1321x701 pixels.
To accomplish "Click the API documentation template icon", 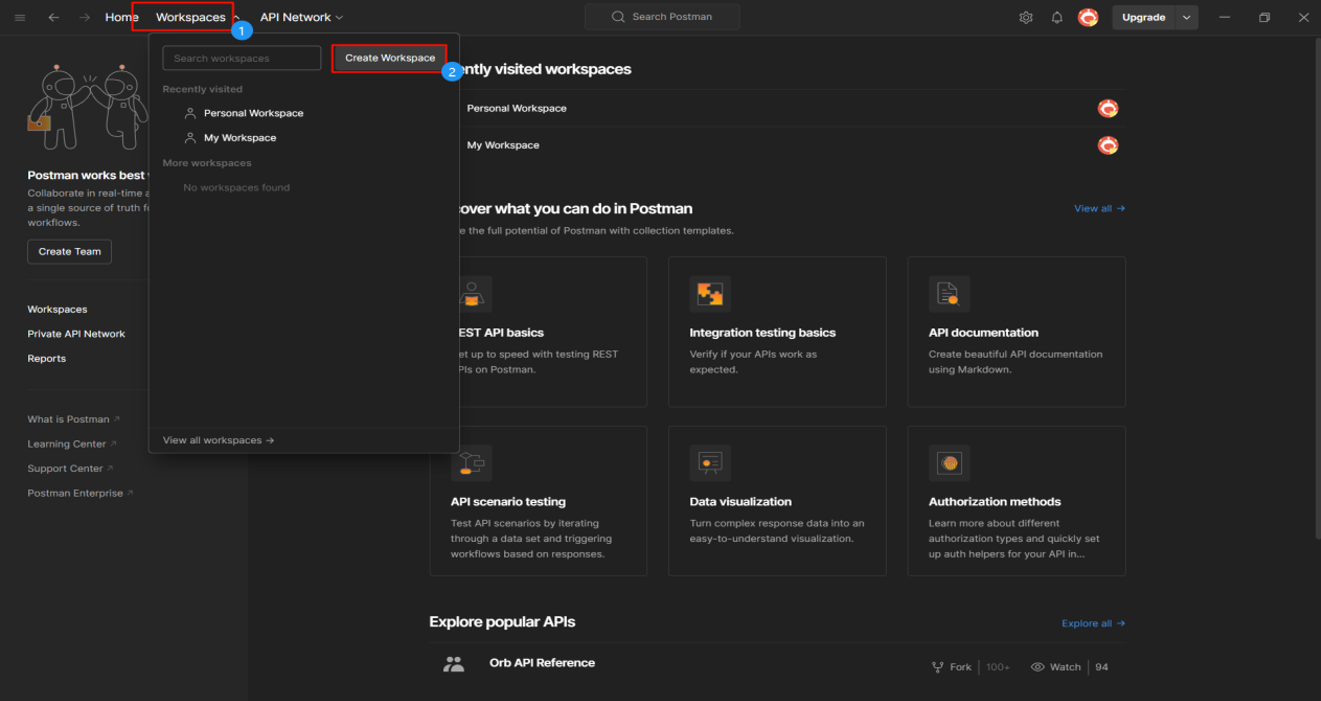I will coord(948,294).
